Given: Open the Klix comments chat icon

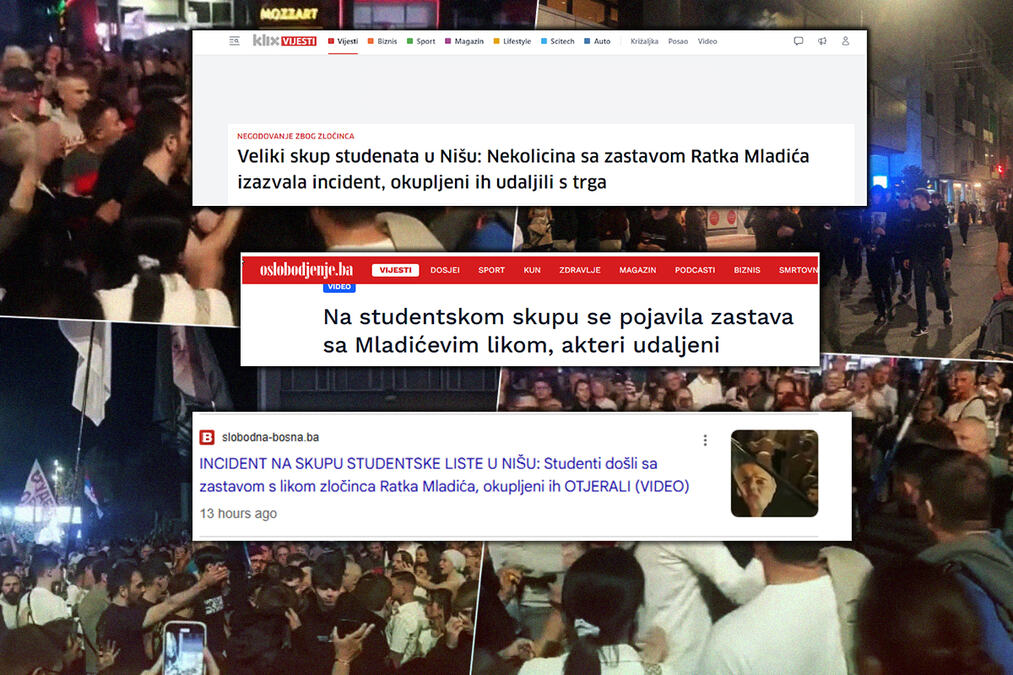Looking at the screenshot, I should [x=799, y=41].
